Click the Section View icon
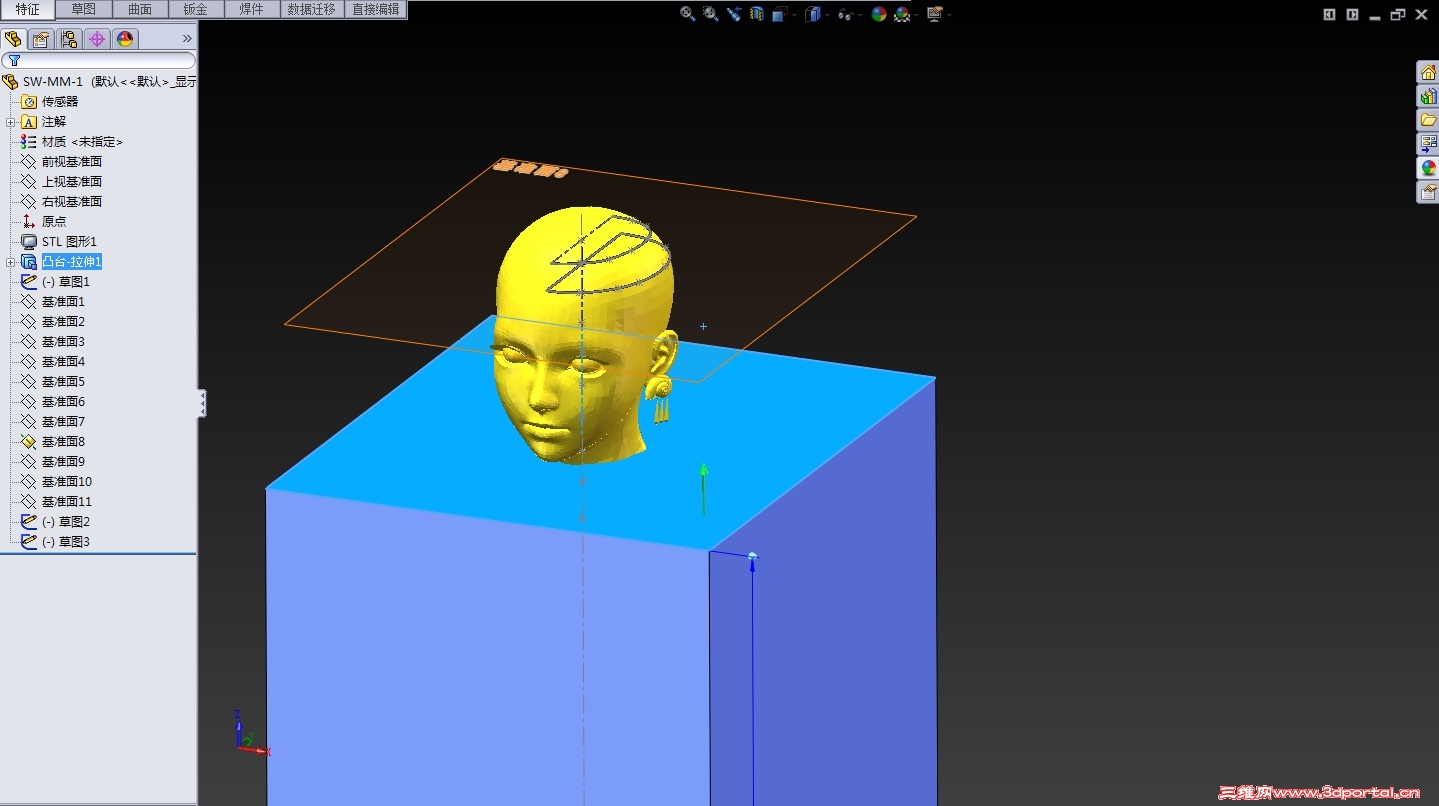The width and height of the screenshot is (1439, 806). click(x=757, y=13)
